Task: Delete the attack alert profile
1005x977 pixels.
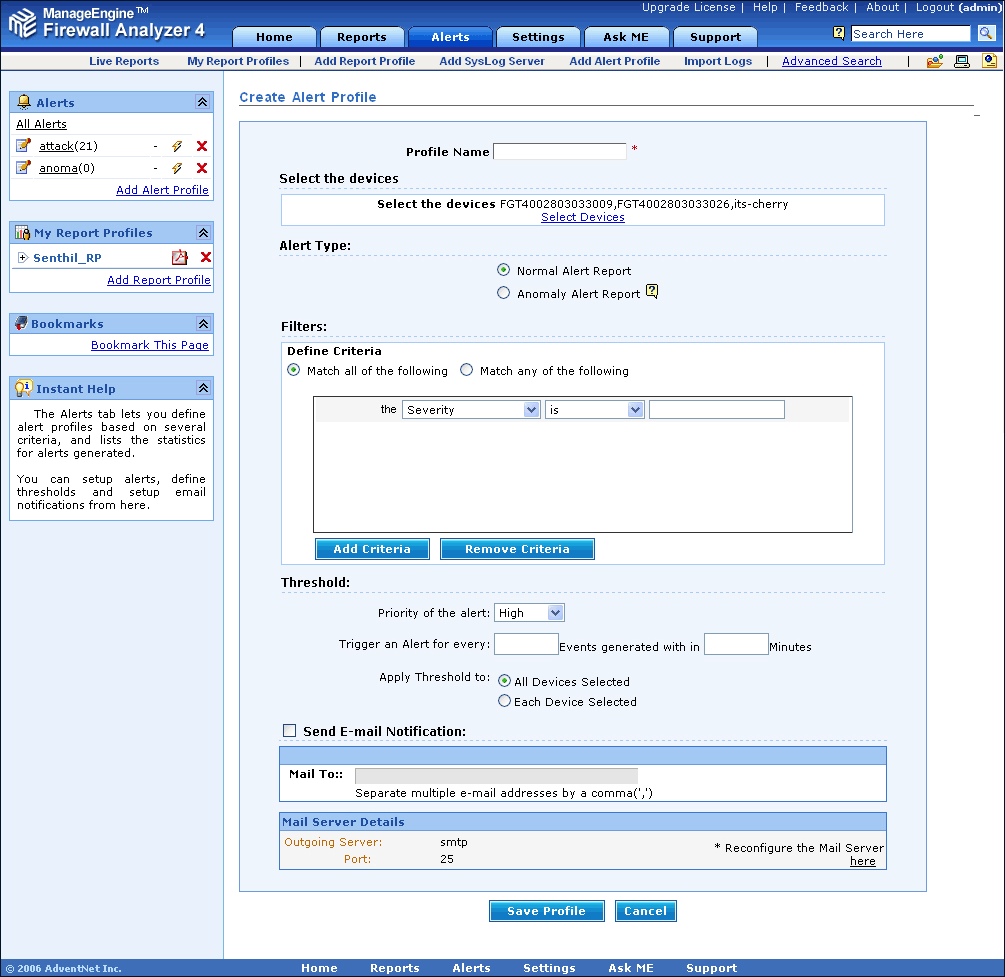Action: pyautogui.click(x=202, y=146)
